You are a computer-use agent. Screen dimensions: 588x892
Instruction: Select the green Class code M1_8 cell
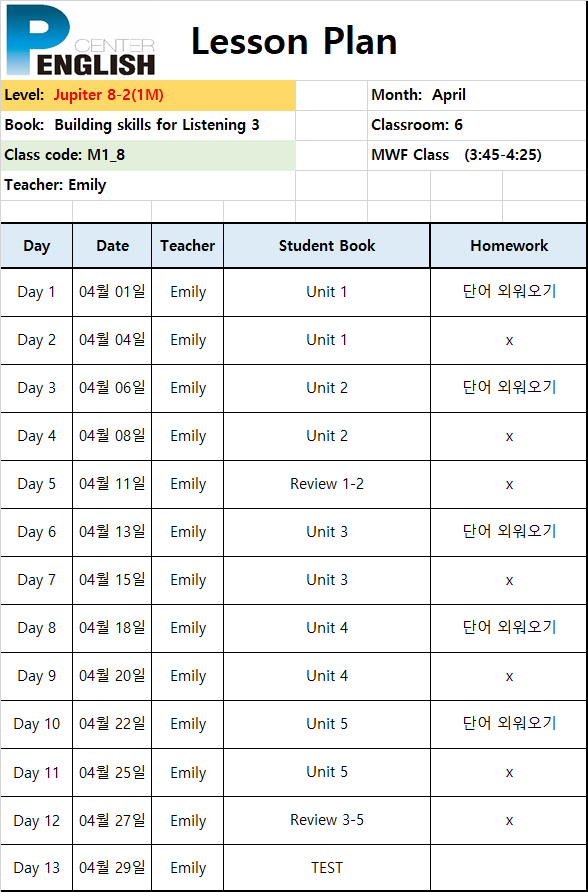[148, 155]
